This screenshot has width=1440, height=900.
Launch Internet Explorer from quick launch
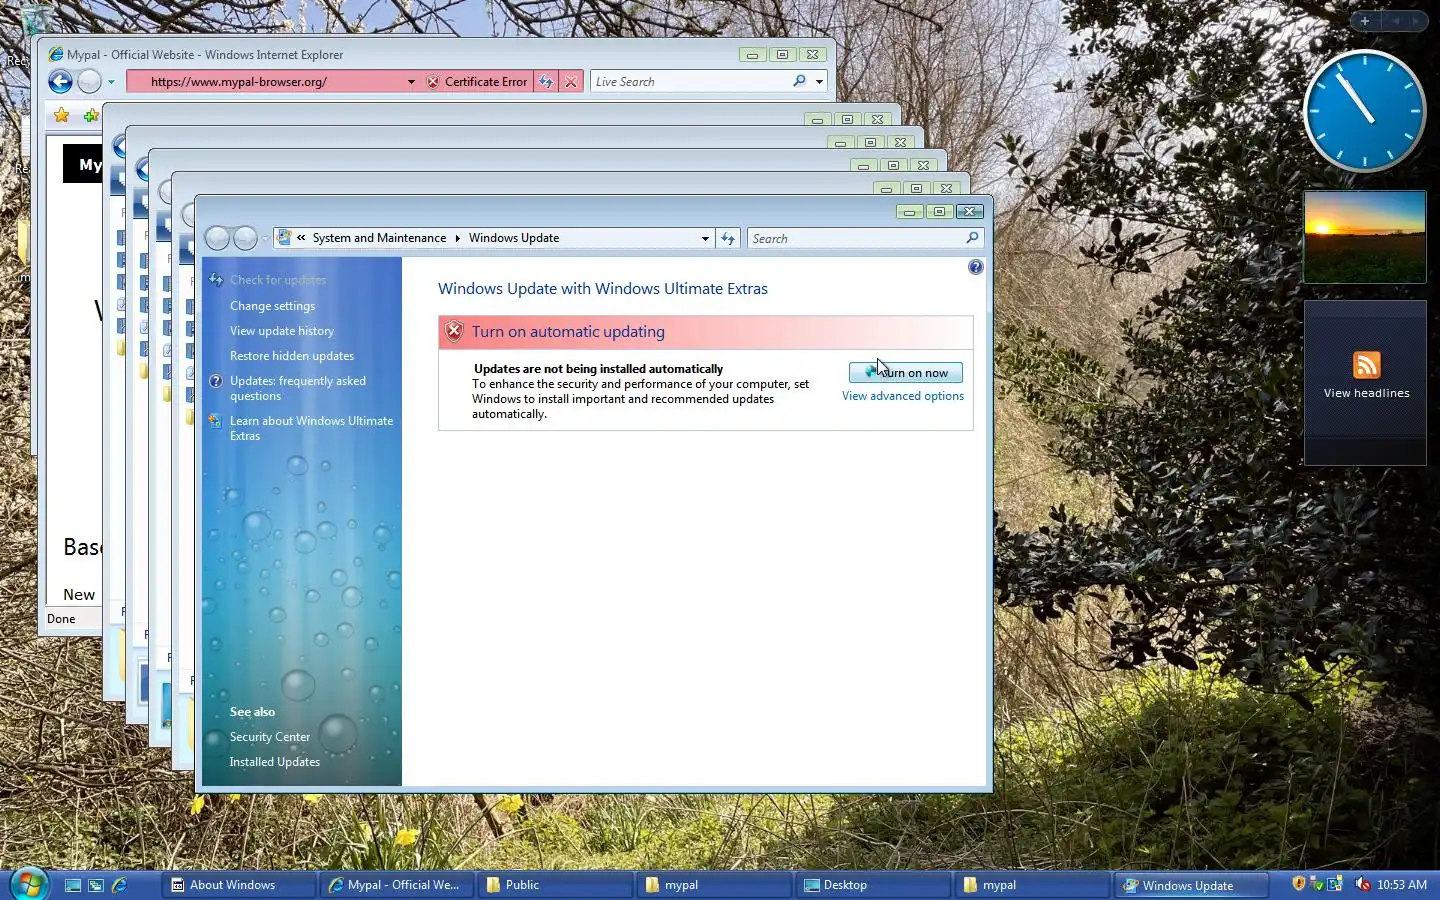click(x=119, y=885)
